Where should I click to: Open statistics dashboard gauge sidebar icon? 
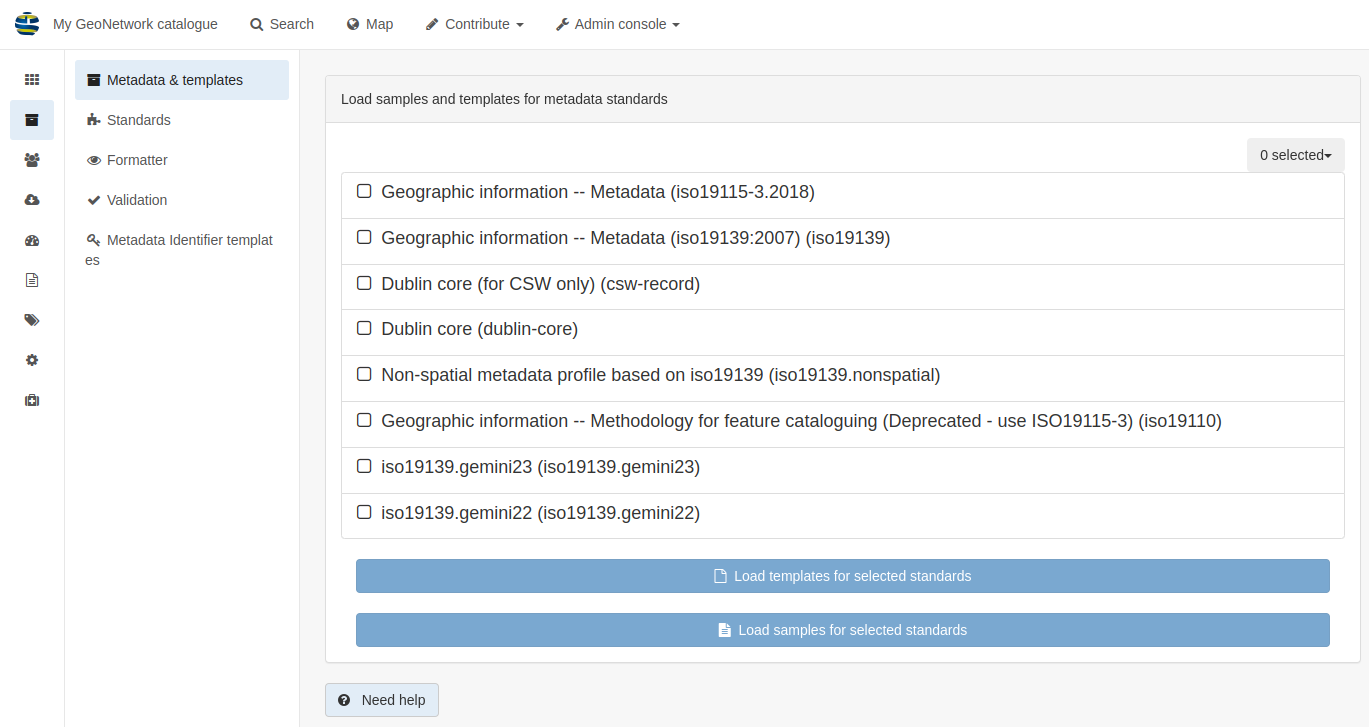click(32, 240)
